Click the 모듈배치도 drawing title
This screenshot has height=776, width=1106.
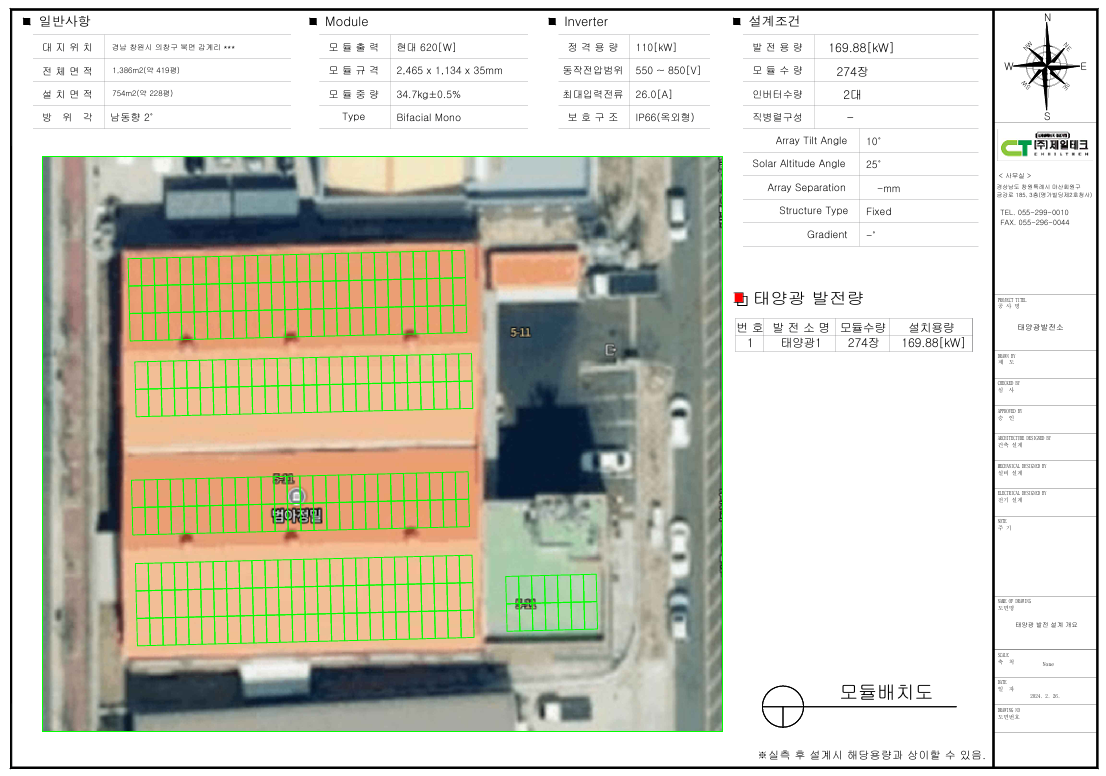(885, 692)
